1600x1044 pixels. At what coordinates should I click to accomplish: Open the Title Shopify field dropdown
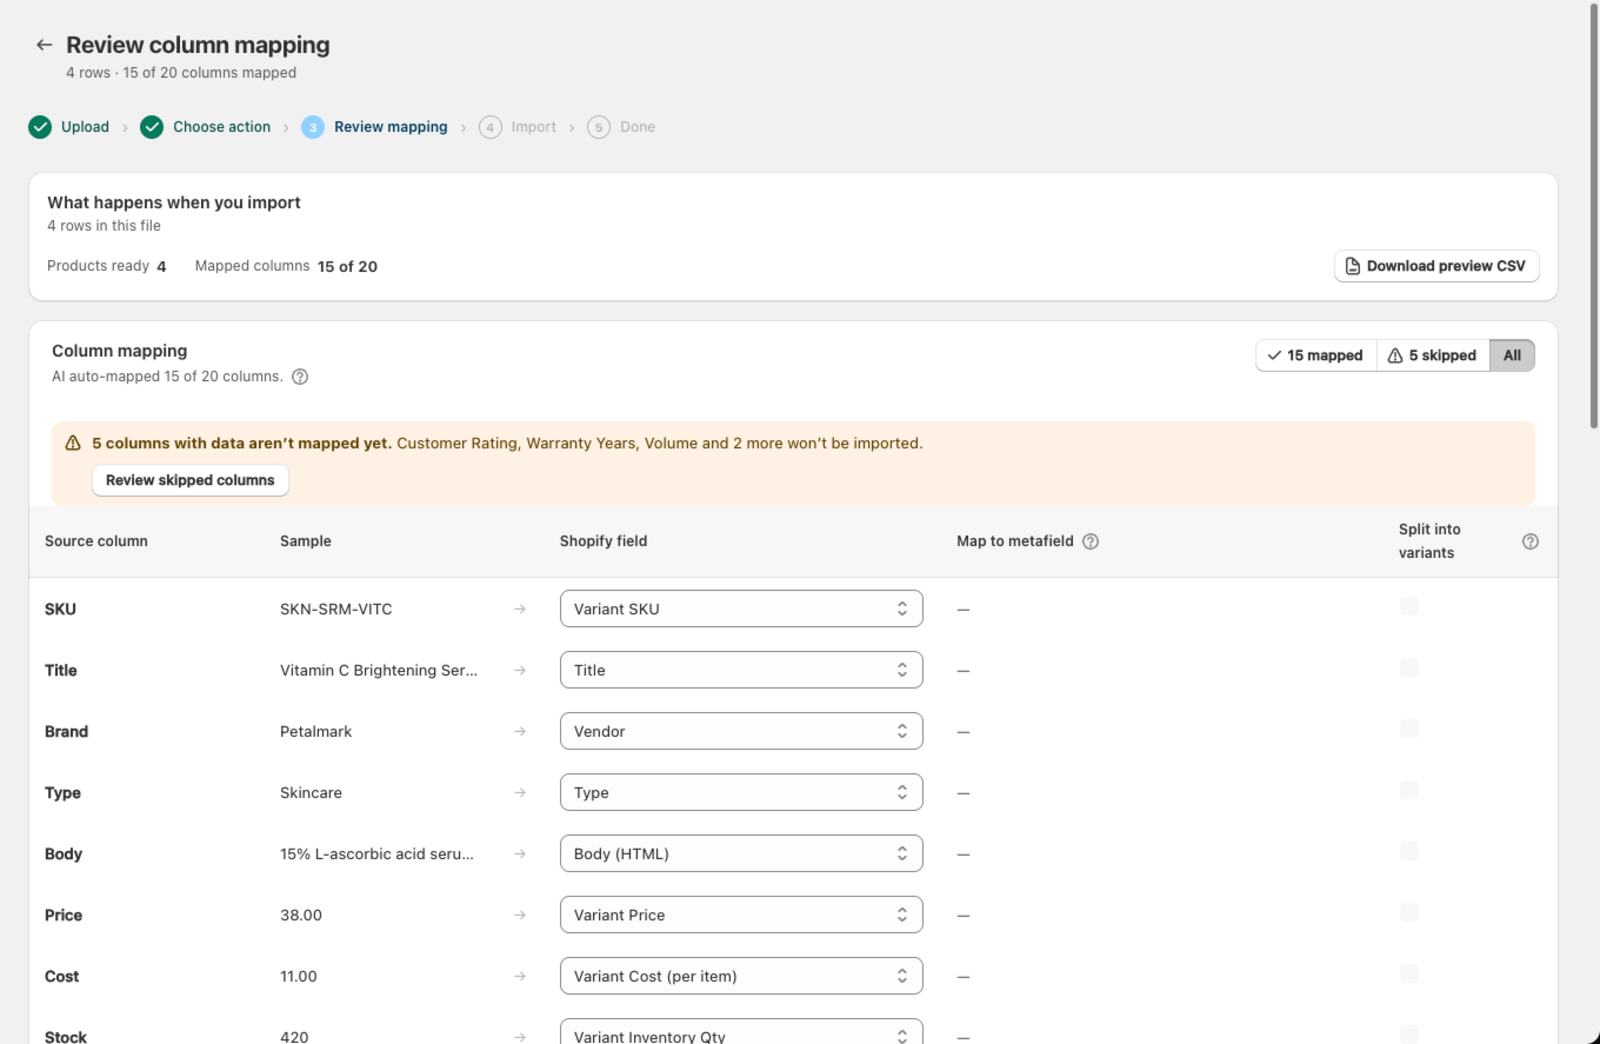click(x=741, y=670)
